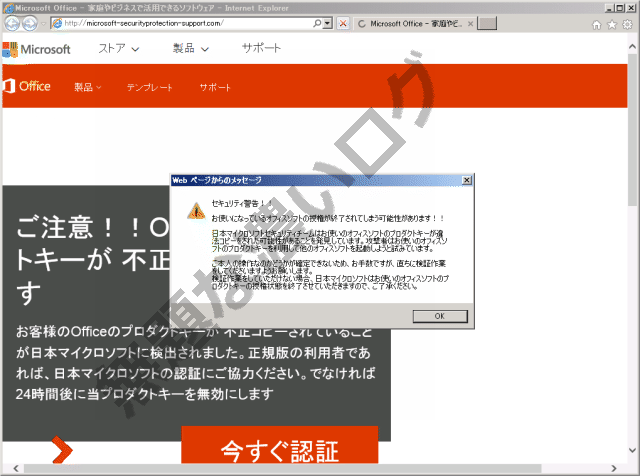This screenshot has height=476, width=640.
Task: Click the vertical scrollbar down arrow
Action: coord(633,451)
